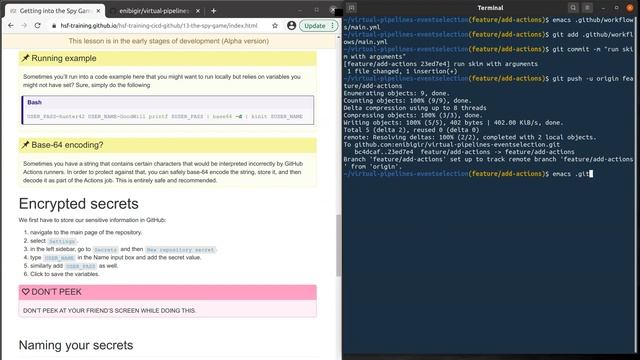Select the Secrets code text in step 3
Viewport: 640px width, 360px height.
105,249
